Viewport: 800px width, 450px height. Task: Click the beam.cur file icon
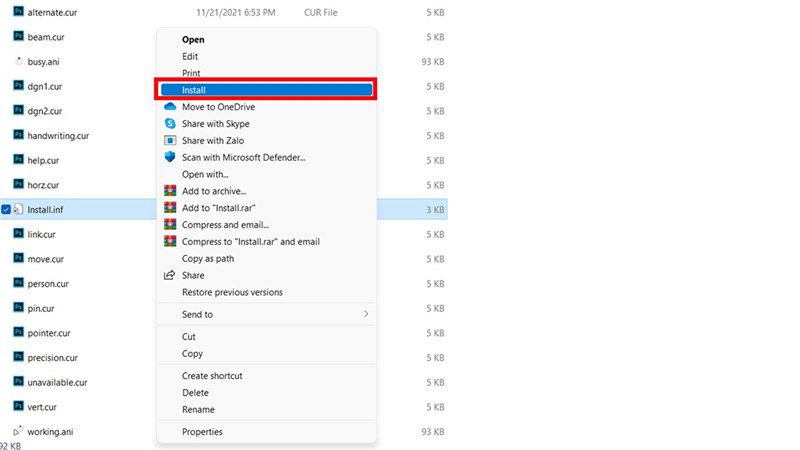[18, 36]
